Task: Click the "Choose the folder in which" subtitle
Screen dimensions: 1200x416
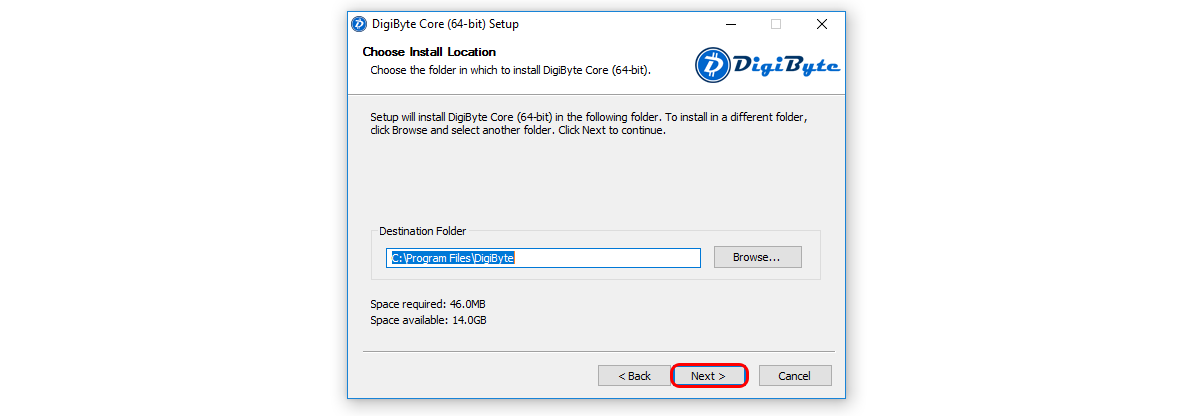Action: [x=510, y=71]
